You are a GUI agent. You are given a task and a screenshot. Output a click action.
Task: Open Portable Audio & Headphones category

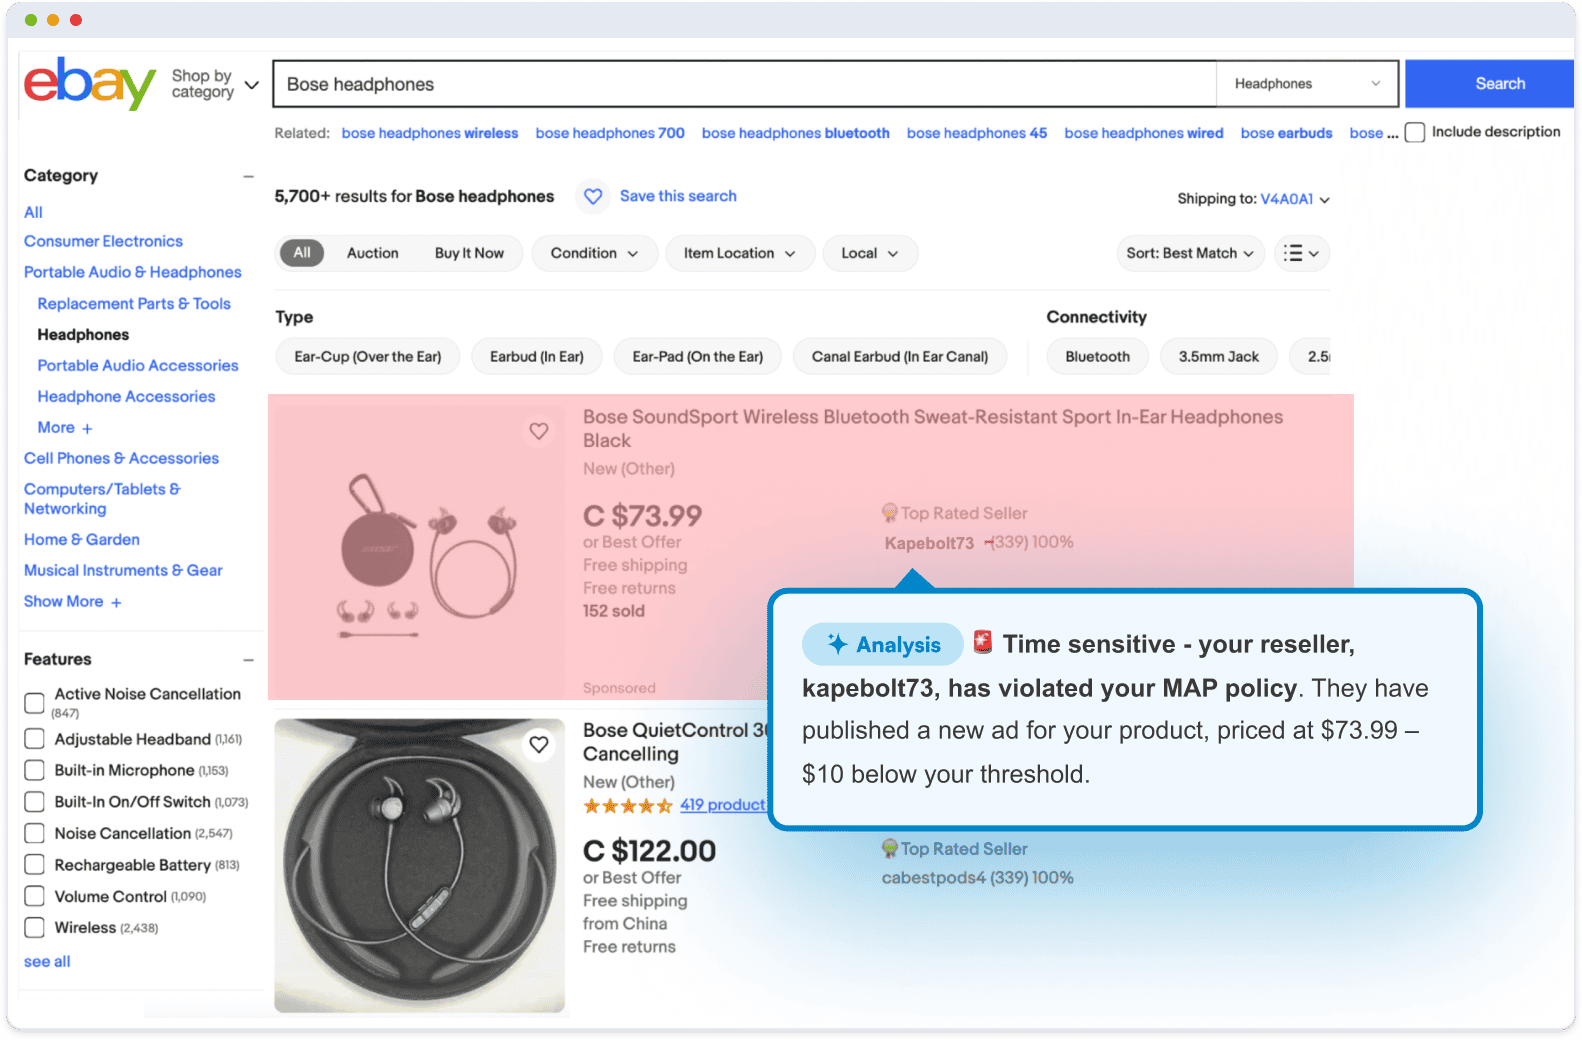click(133, 272)
